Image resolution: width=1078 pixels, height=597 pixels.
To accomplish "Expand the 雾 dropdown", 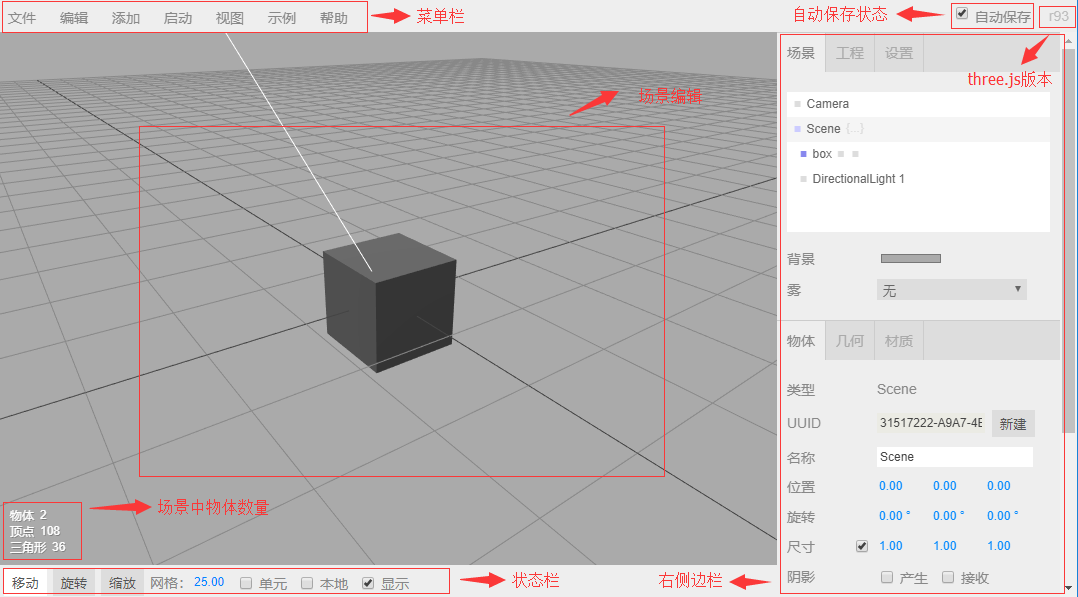I will click(x=951, y=290).
